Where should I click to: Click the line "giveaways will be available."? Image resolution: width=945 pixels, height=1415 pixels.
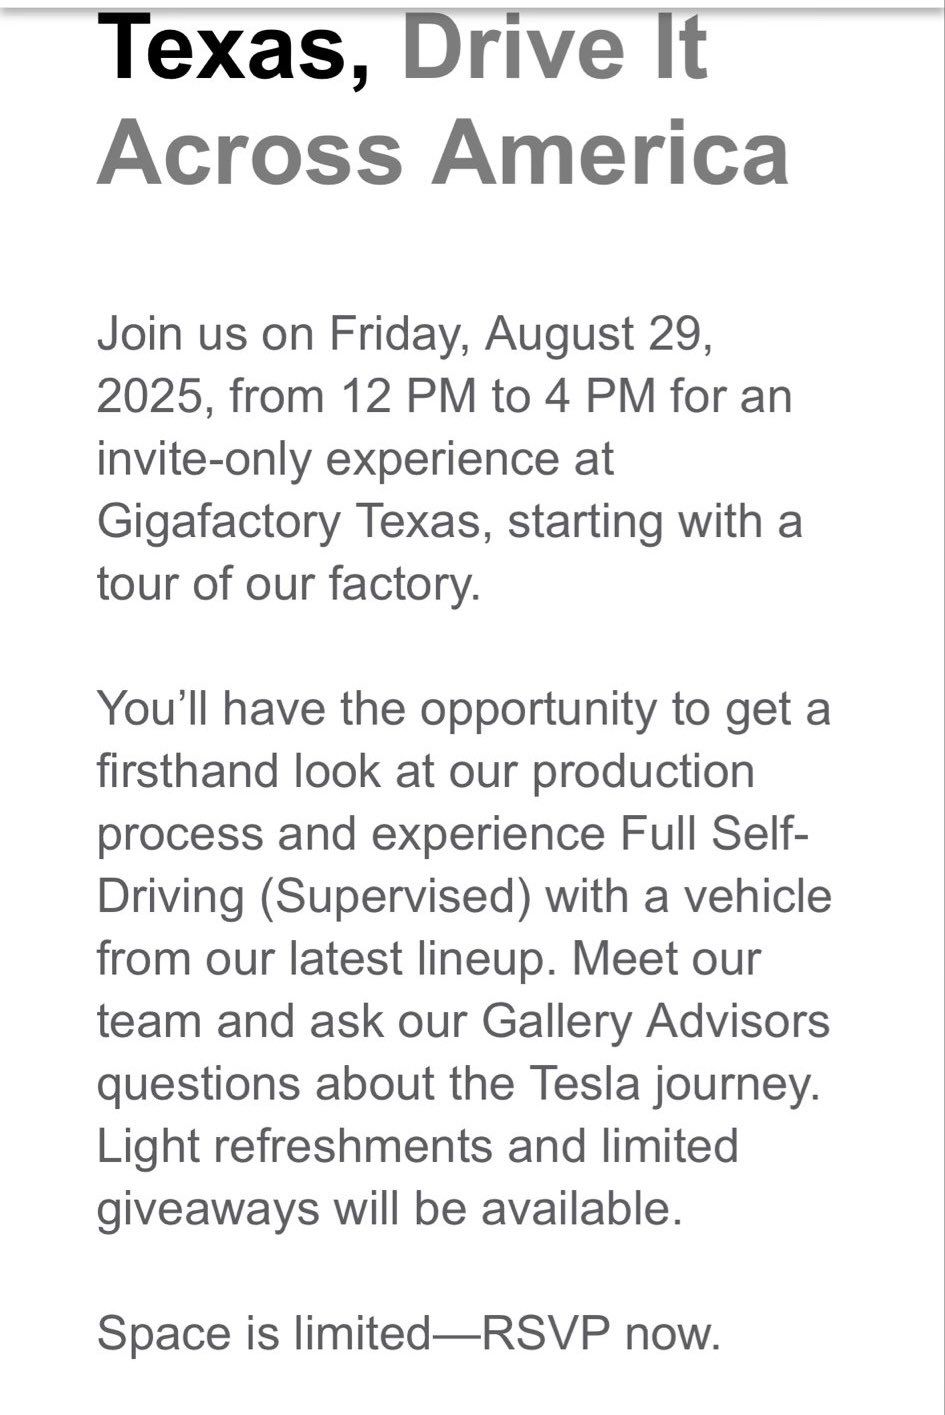coord(390,1209)
